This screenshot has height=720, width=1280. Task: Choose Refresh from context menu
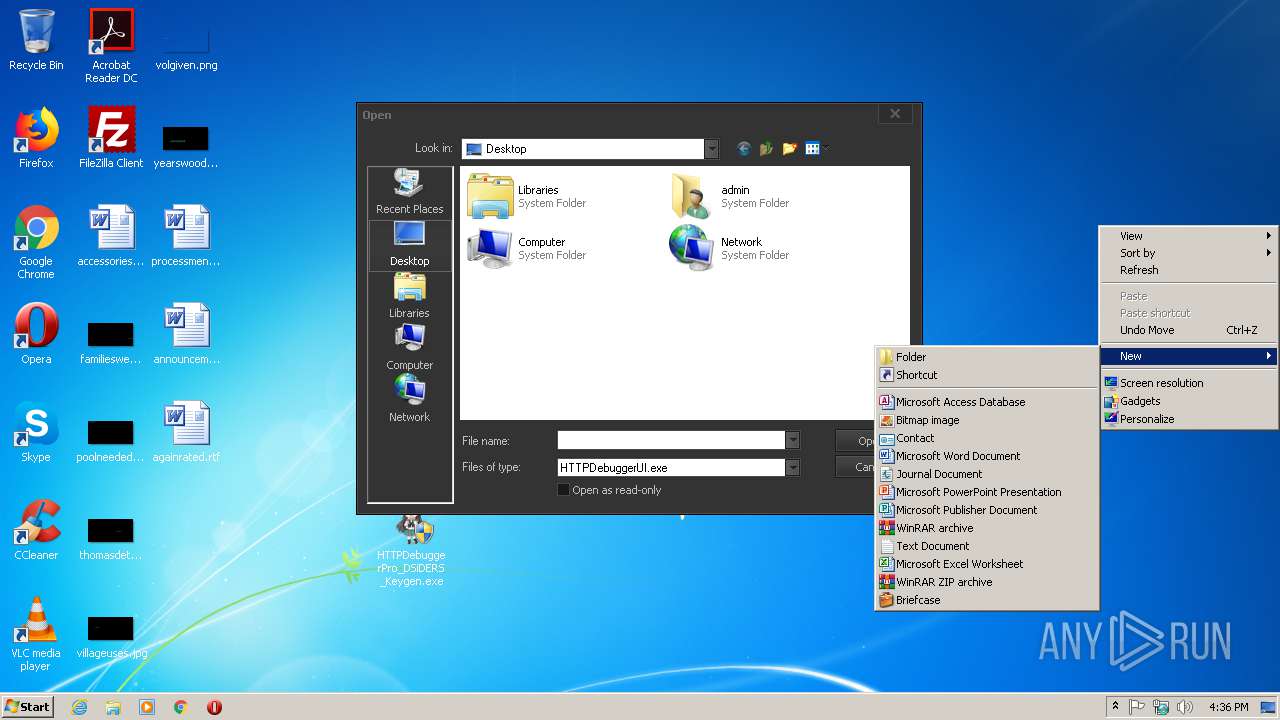point(1188,270)
